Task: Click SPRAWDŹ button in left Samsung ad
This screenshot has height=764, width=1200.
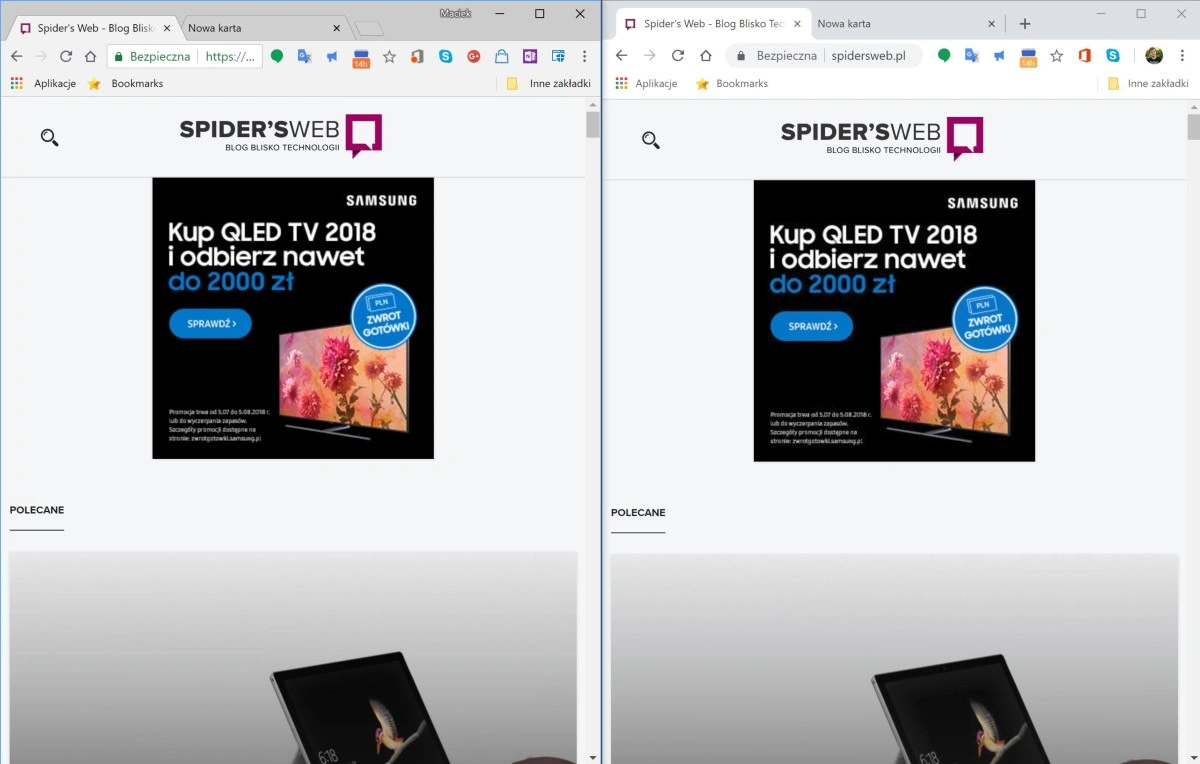Action: [210, 324]
